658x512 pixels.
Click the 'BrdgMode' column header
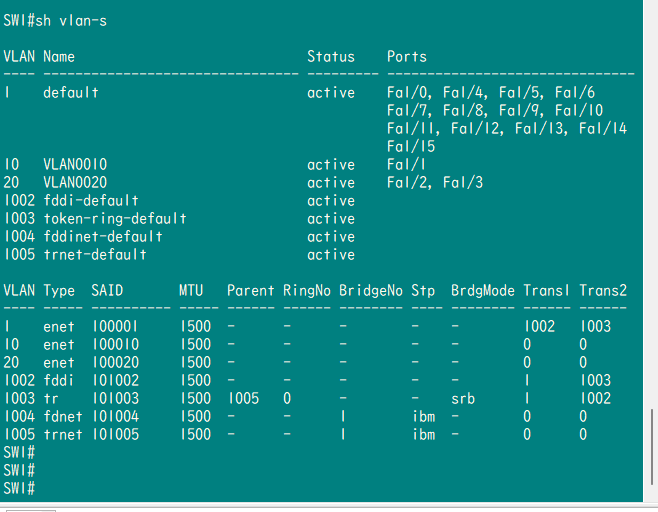coord(483,291)
